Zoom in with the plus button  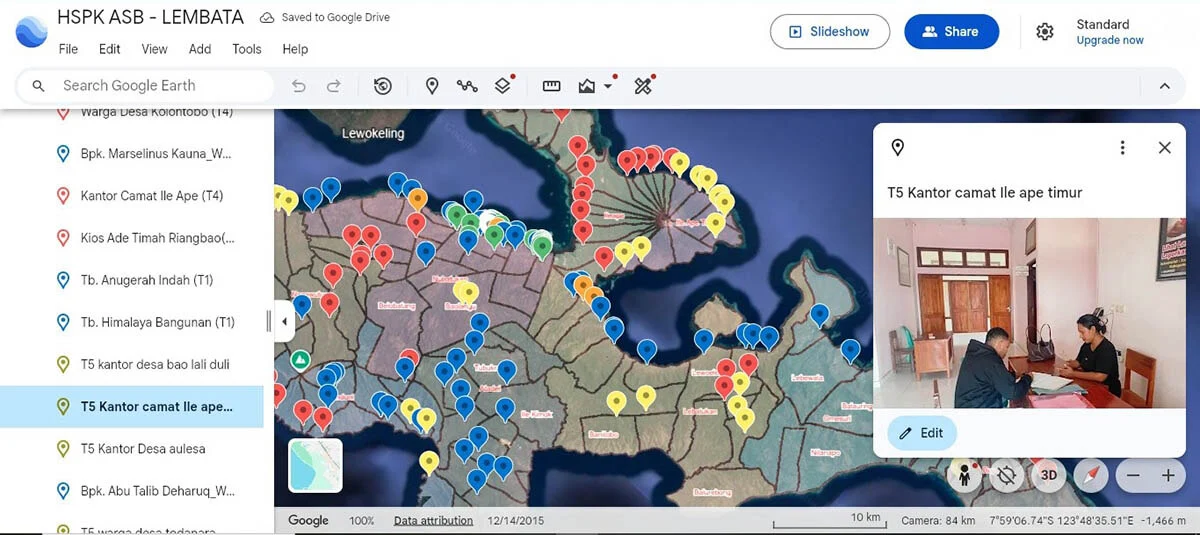(x=1167, y=477)
